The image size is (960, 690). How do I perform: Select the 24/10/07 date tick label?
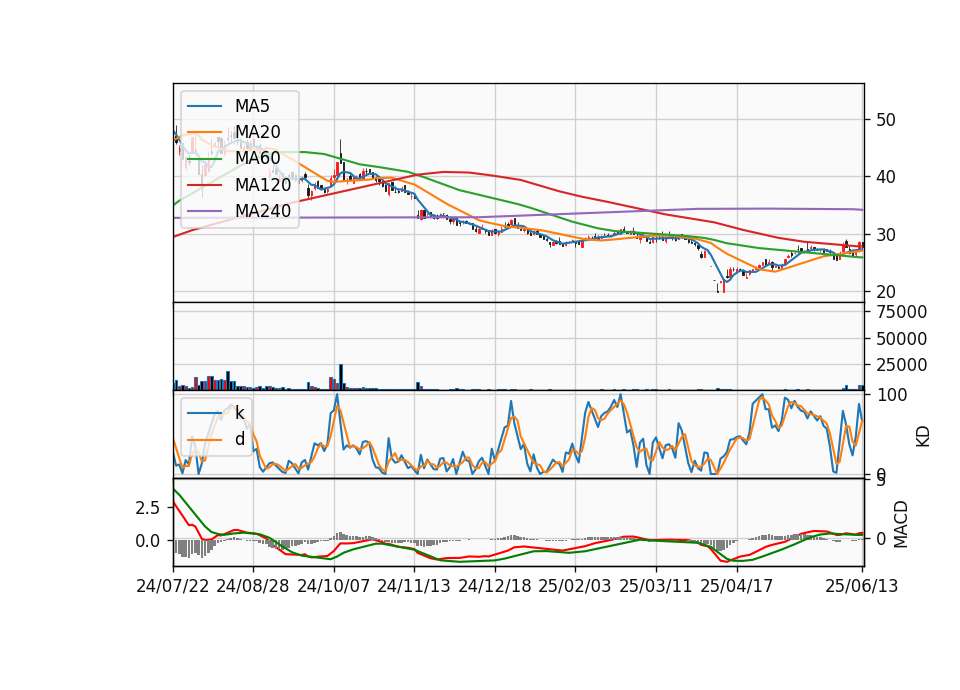coord(334,586)
